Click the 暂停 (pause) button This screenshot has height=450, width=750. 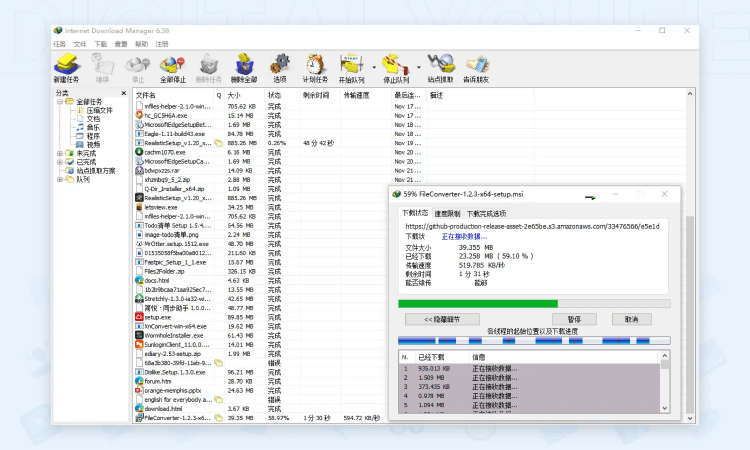pyautogui.click(x=574, y=319)
